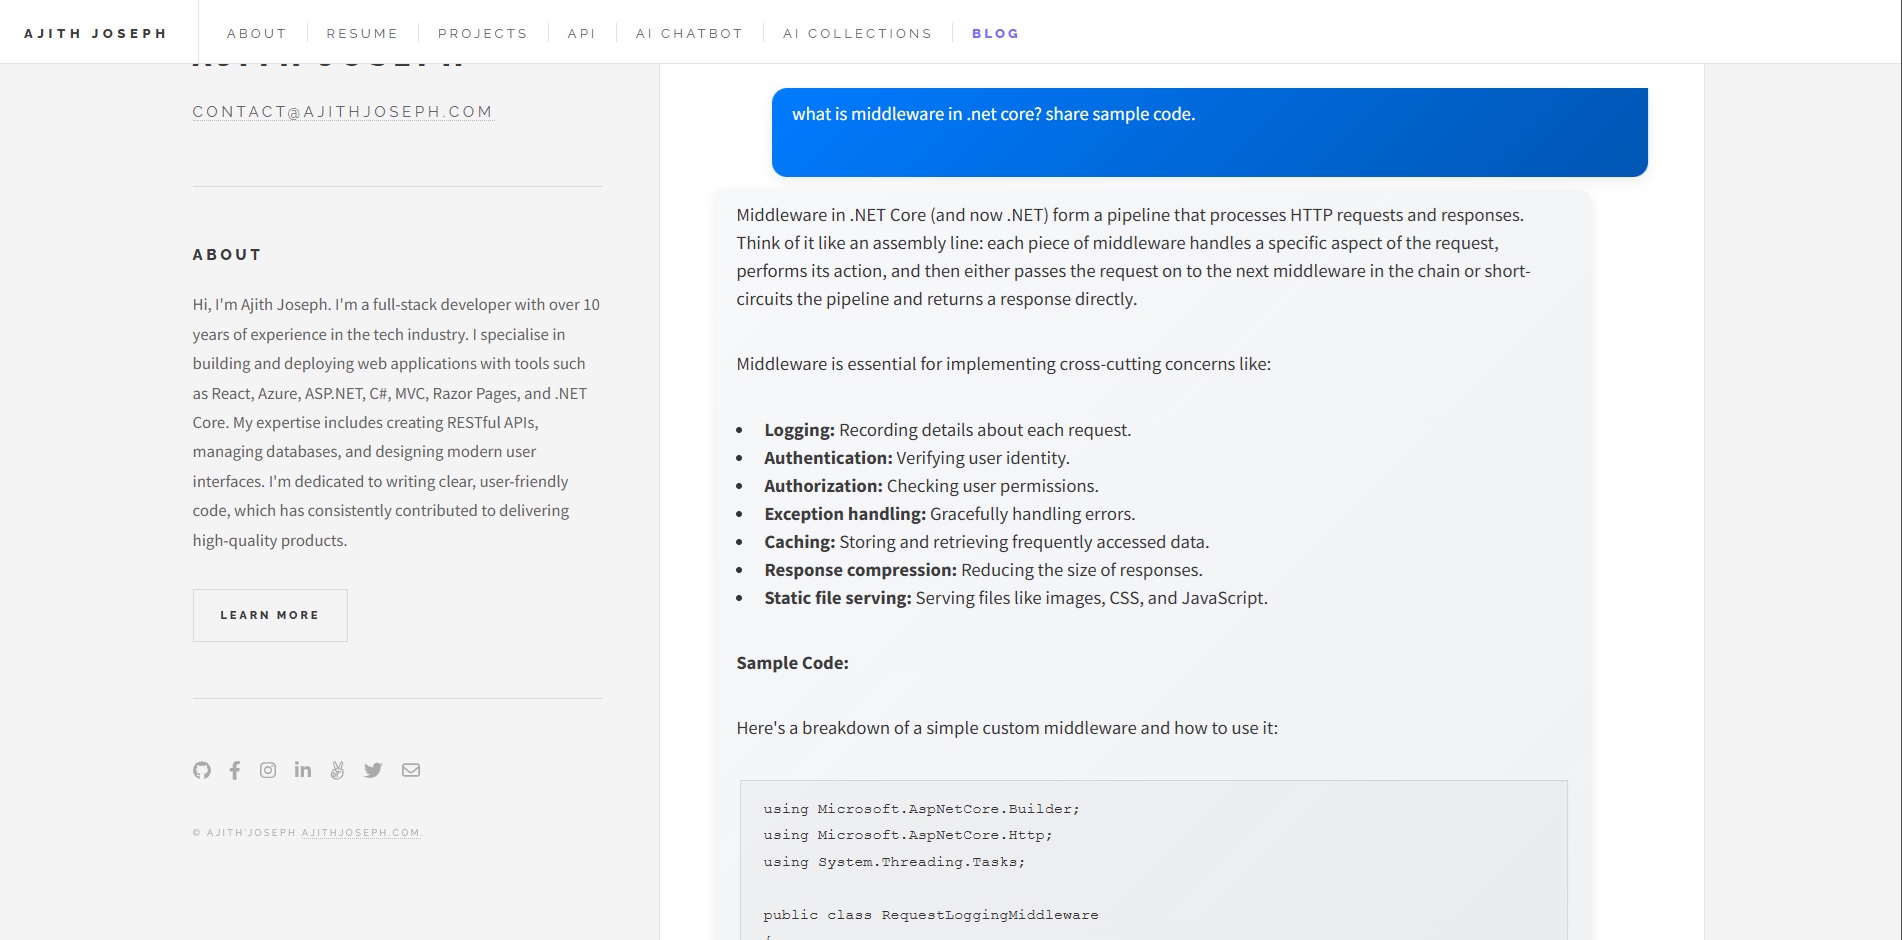Screen dimensions: 1902x940
Task: Go to the About nav item
Action: click(257, 33)
